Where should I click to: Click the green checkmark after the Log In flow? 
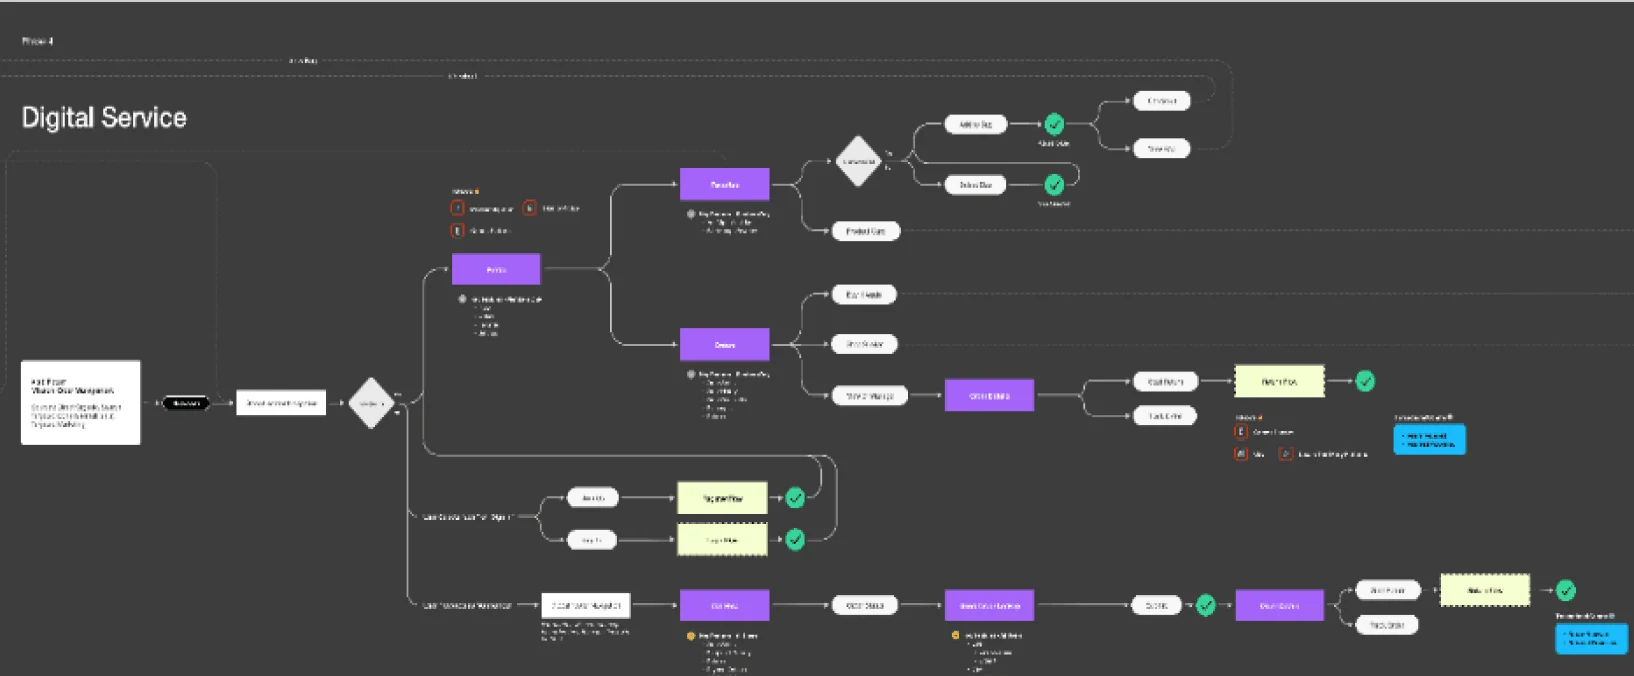tap(795, 540)
